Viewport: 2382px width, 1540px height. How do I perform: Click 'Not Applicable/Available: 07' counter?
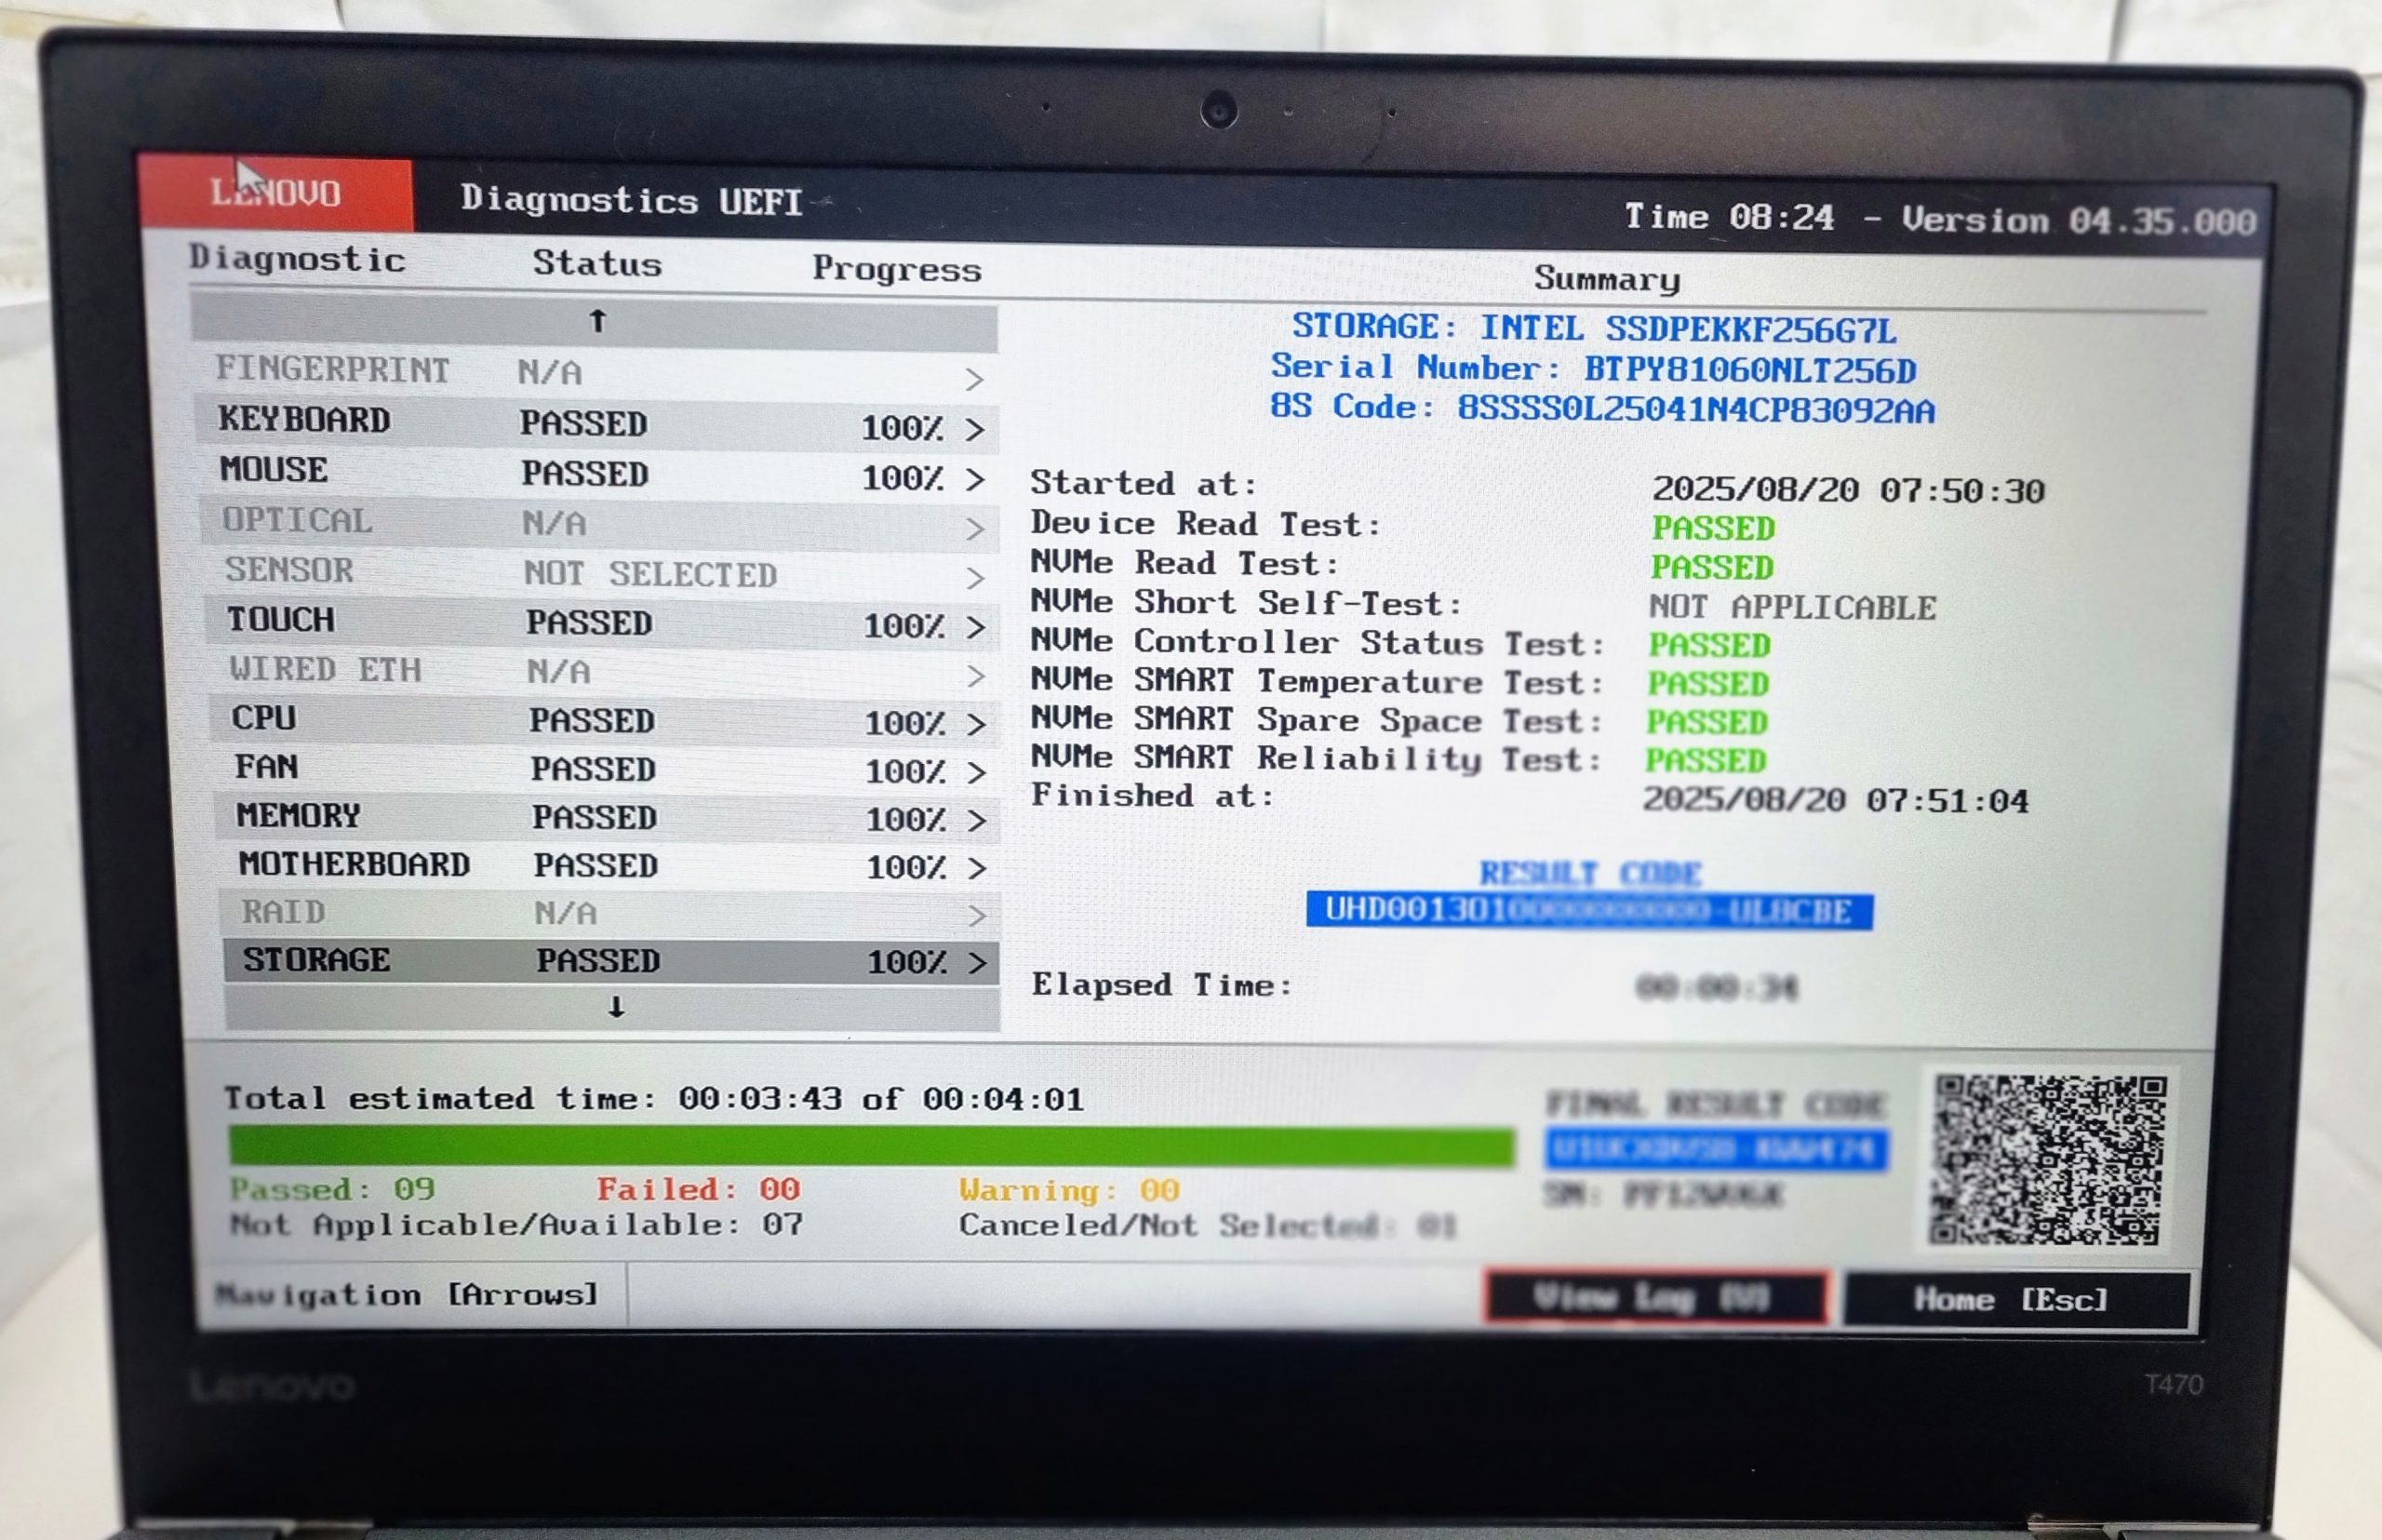[516, 1225]
